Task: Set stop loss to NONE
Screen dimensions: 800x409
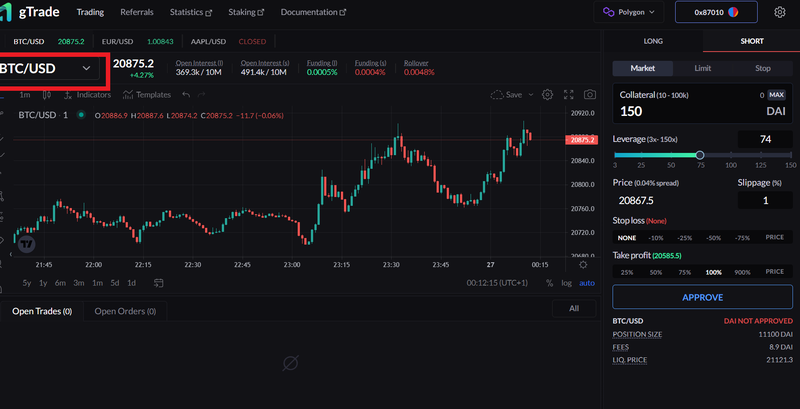Action: [x=627, y=238]
